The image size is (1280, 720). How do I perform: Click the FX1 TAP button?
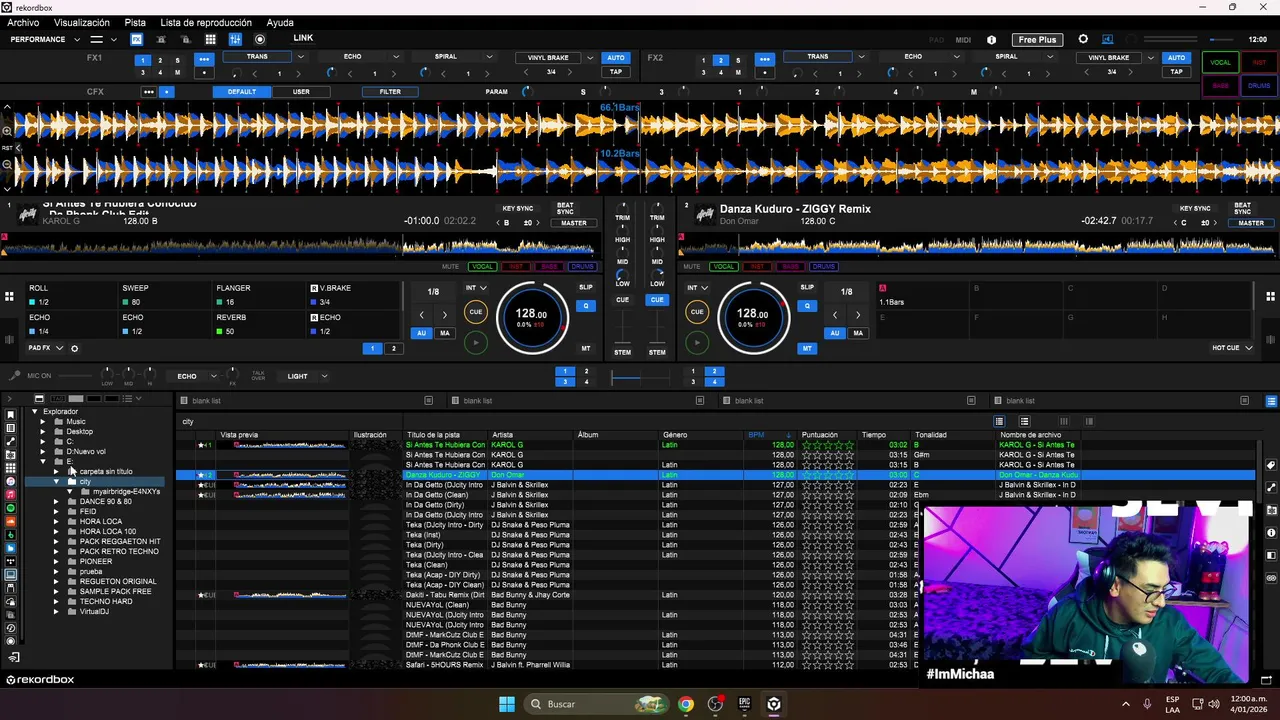click(x=616, y=72)
